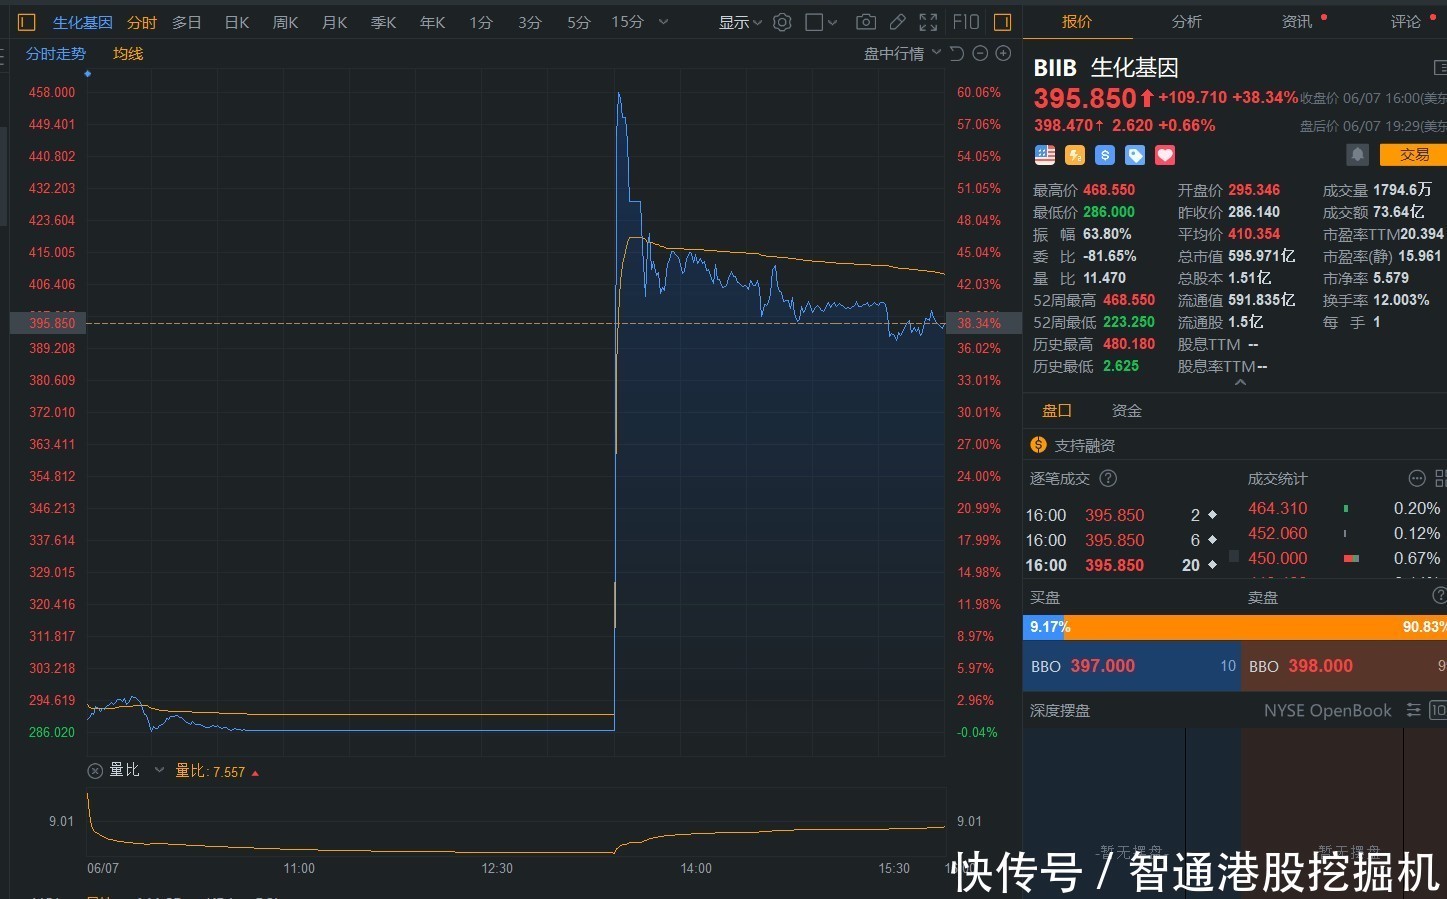Image resolution: width=1447 pixels, height=899 pixels.
Task: Expand the 15分 timeframe dropdown
Action: pyautogui.click(x=663, y=22)
